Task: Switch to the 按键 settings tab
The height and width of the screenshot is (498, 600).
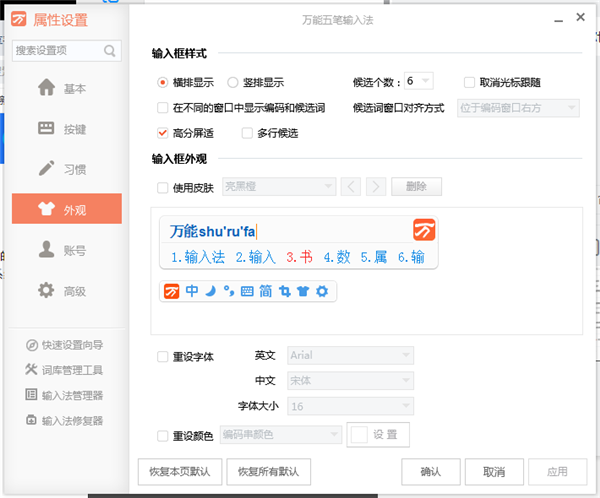Action: pyautogui.click(x=67, y=129)
